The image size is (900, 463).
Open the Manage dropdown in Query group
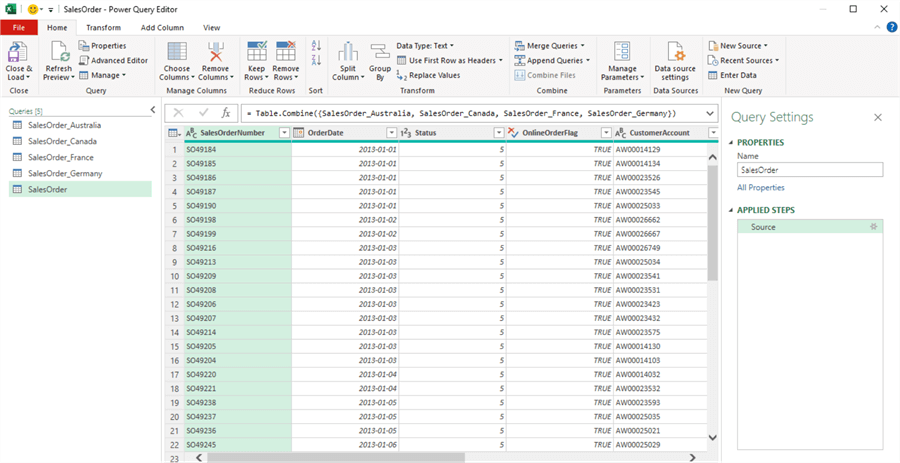click(102, 75)
